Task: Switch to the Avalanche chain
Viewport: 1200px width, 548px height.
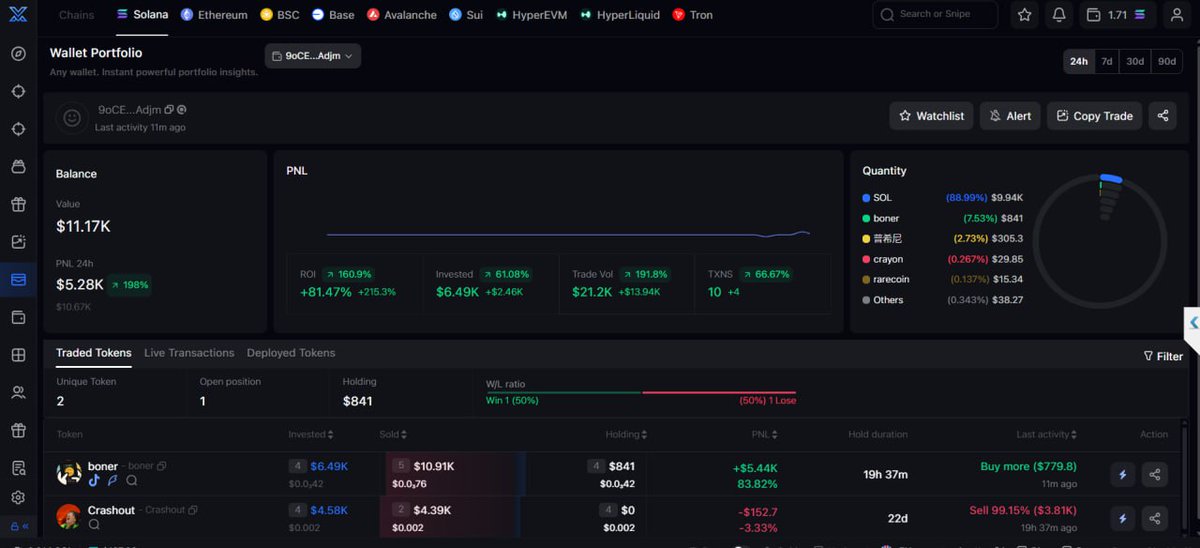Action: point(402,15)
